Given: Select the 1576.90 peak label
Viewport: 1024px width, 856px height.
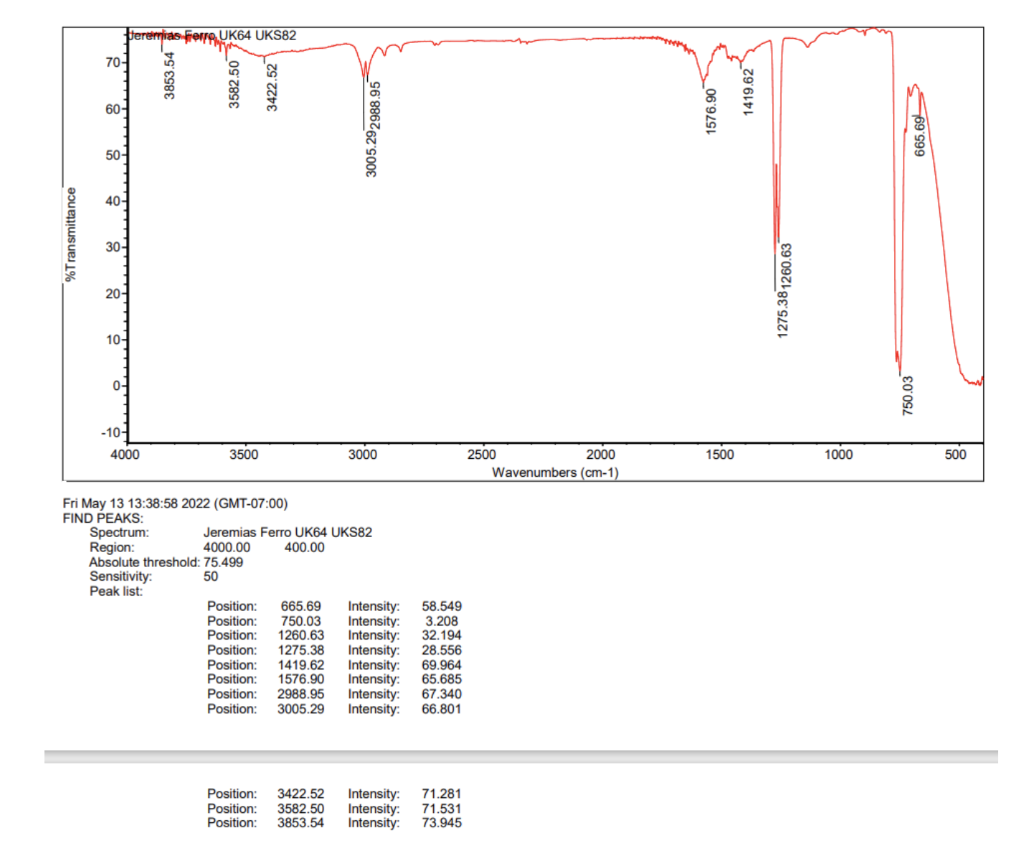Looking at the screenshot, I should (711, 112).
